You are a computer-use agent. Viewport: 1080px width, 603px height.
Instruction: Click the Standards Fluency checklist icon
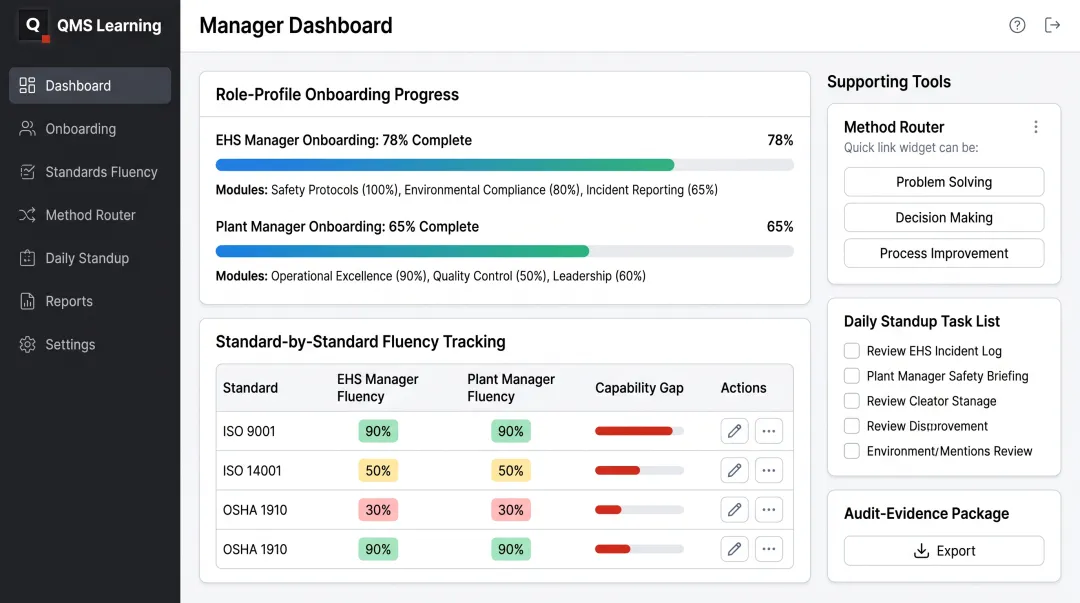(27, 172)
